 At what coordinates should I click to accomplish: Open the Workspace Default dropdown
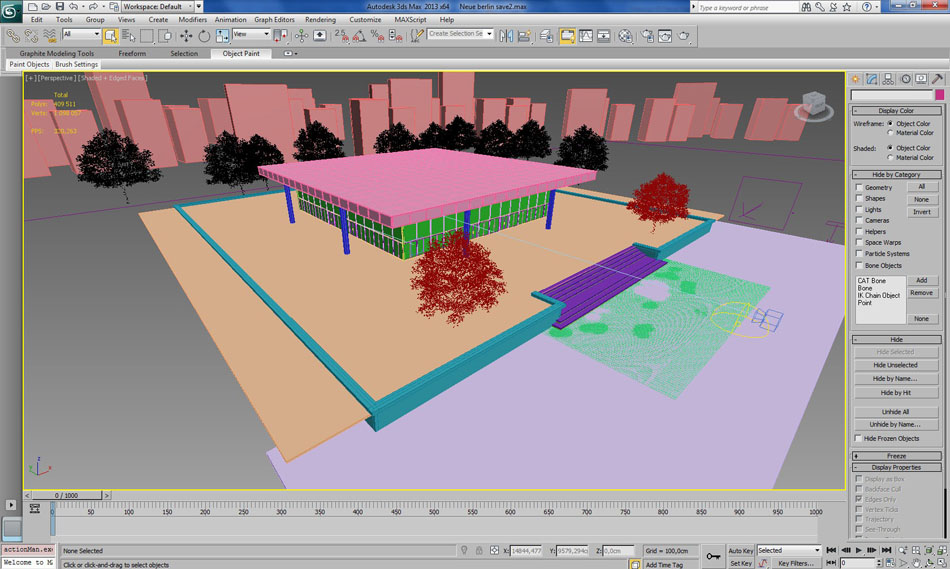click(160, 6)
